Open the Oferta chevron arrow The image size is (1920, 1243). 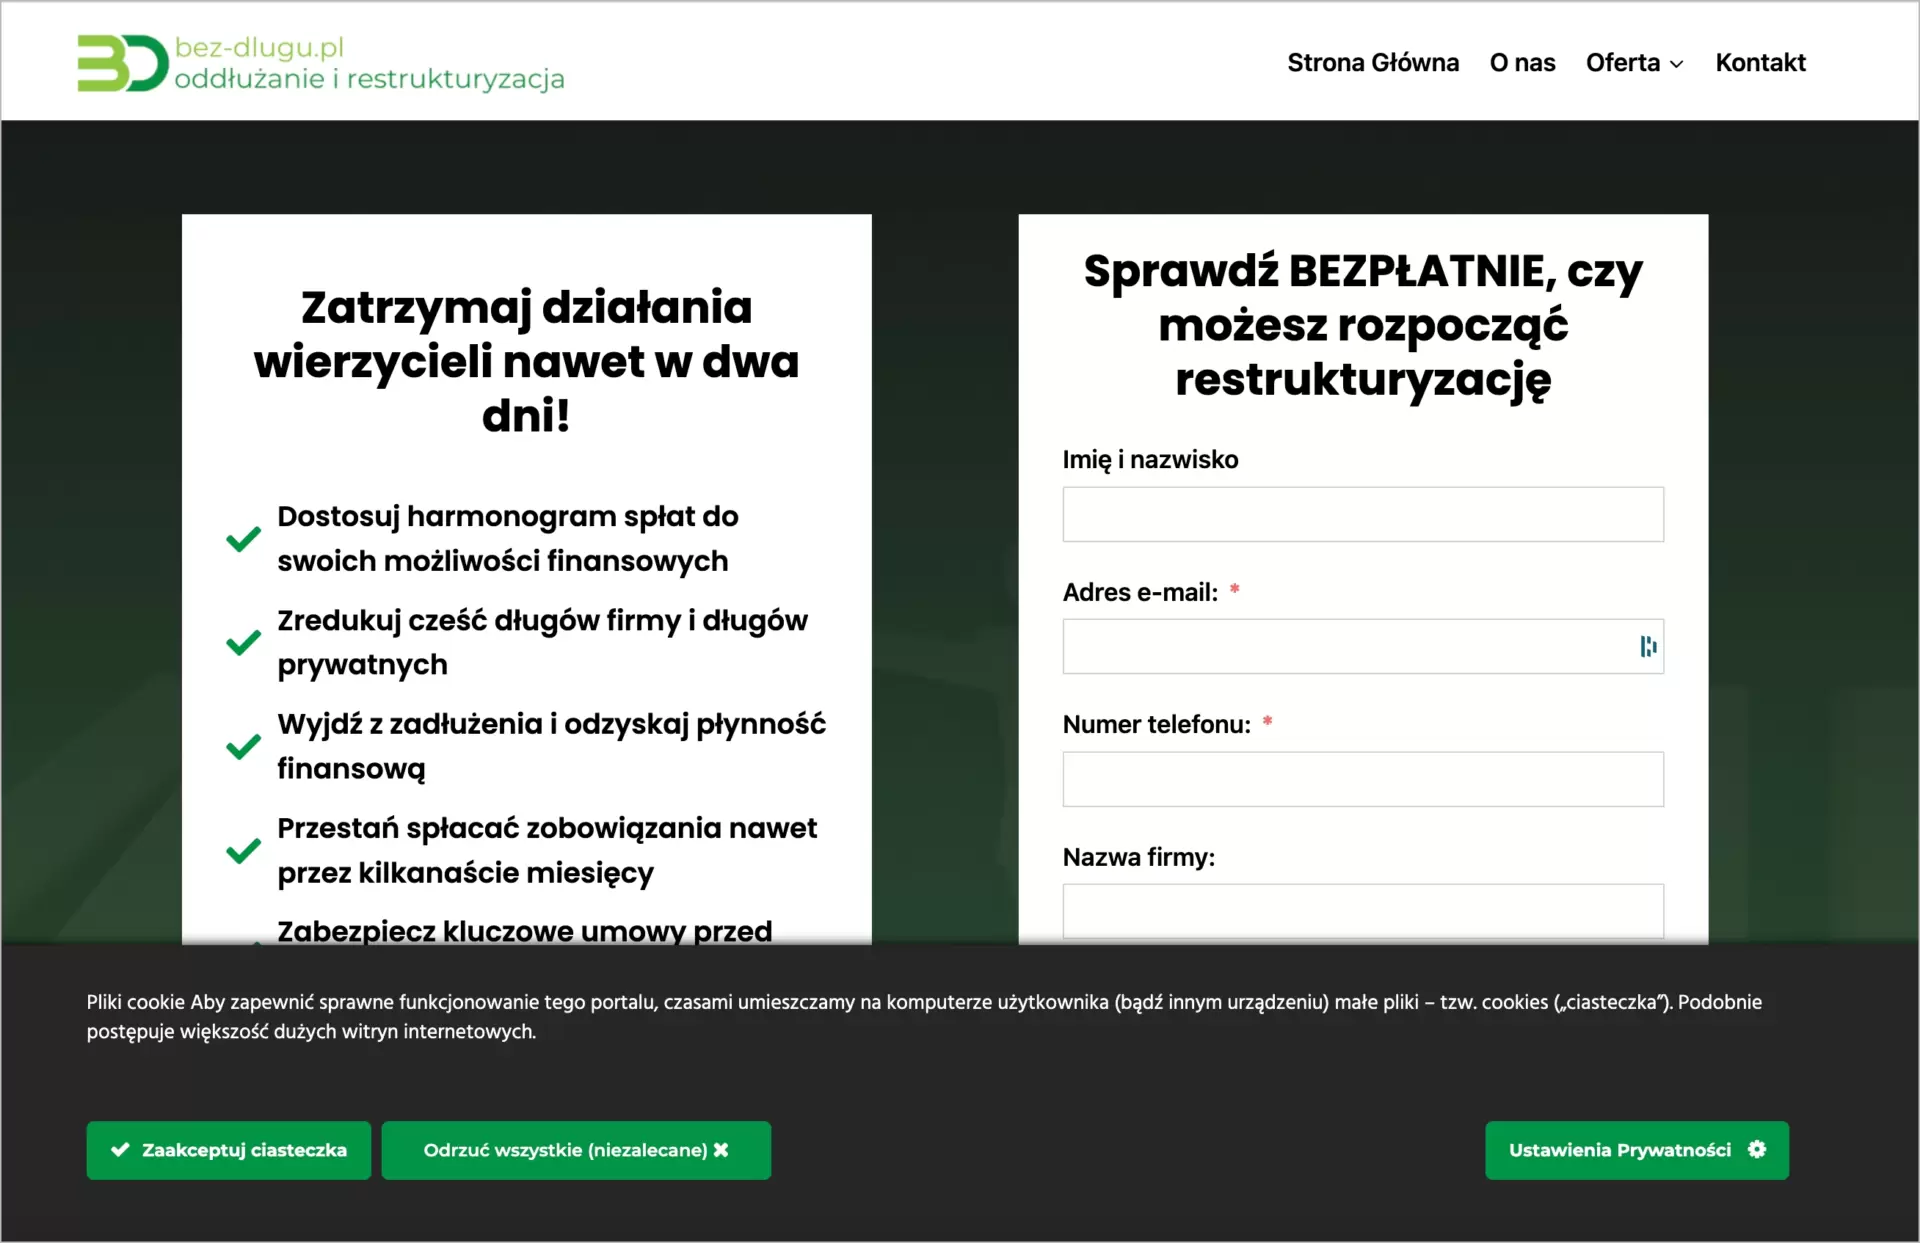[x=1676, y=64]
